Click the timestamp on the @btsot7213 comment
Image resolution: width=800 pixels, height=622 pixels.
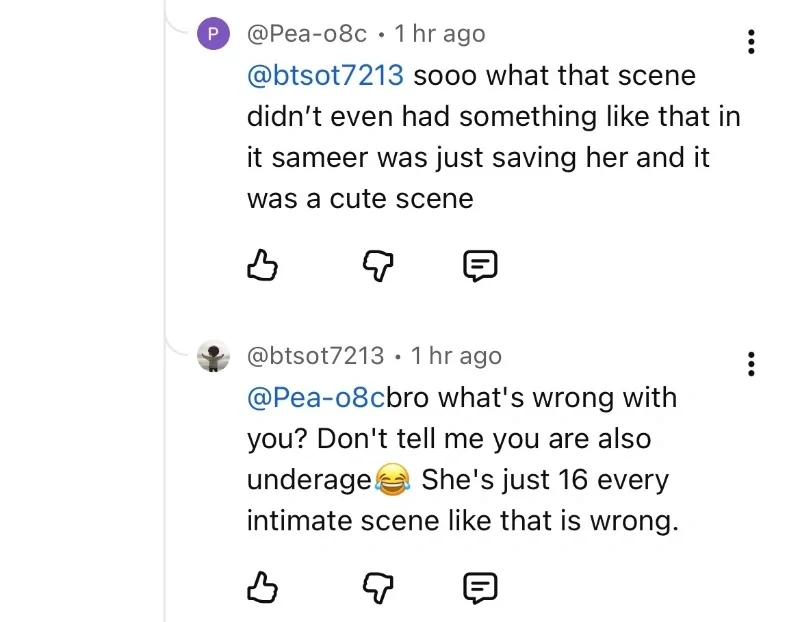click(x=456, y=356)
